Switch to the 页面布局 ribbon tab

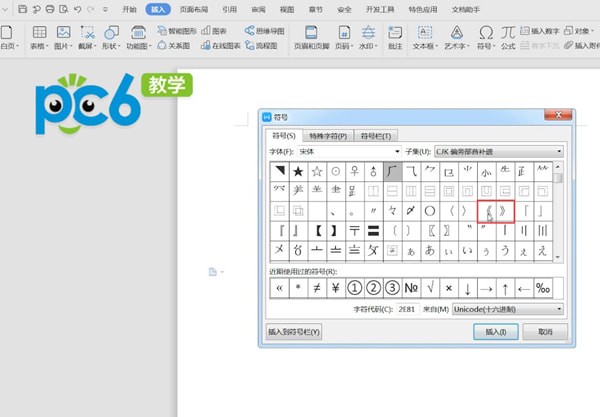[x=194, y=9]
